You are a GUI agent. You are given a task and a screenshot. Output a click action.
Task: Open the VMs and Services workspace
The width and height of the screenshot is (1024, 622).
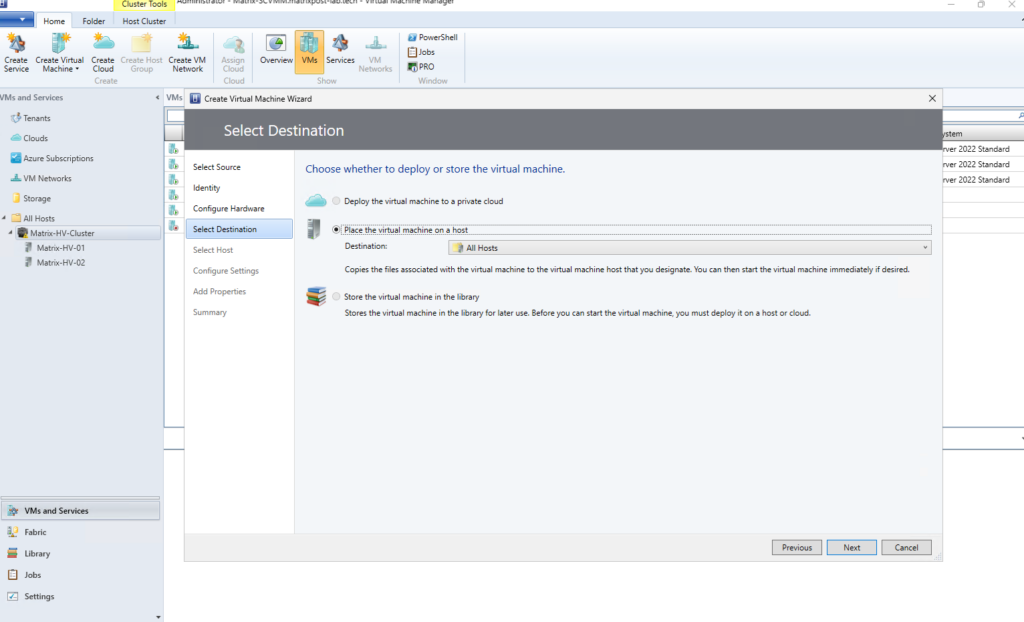pos(80,511)
